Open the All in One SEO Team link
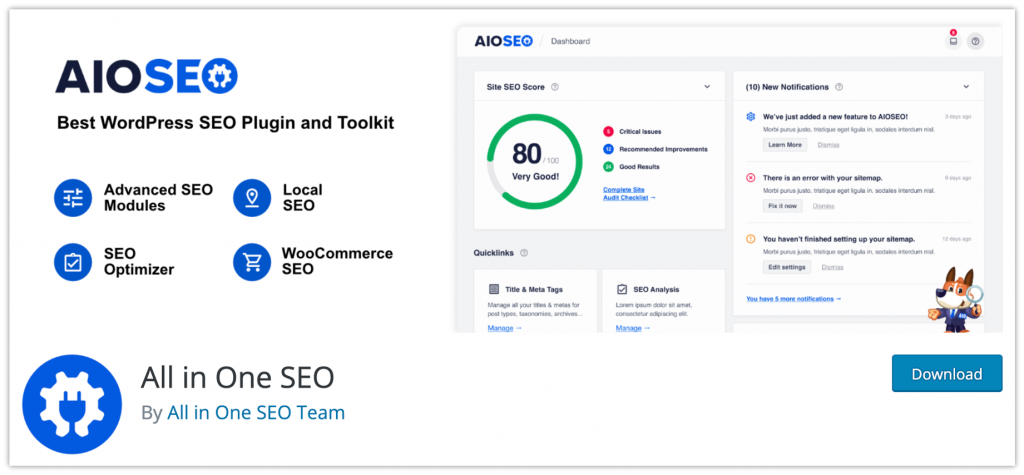The width and height of the screenshot is (1024, 475). click(256, 413)
